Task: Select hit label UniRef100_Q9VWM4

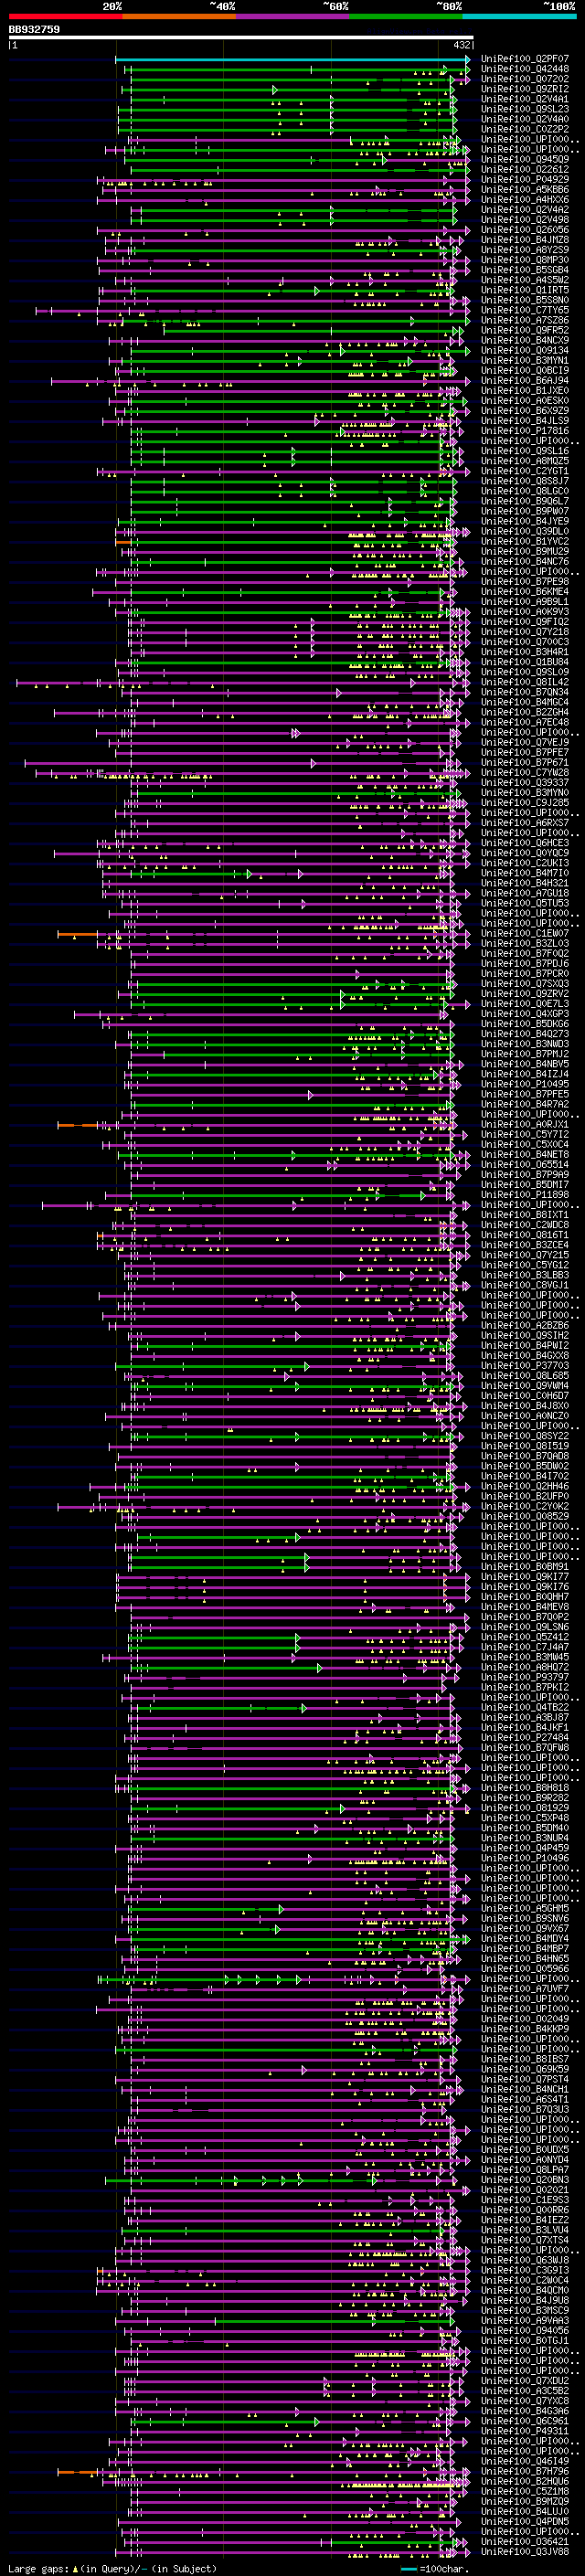Action: (x=525, y=1385)
